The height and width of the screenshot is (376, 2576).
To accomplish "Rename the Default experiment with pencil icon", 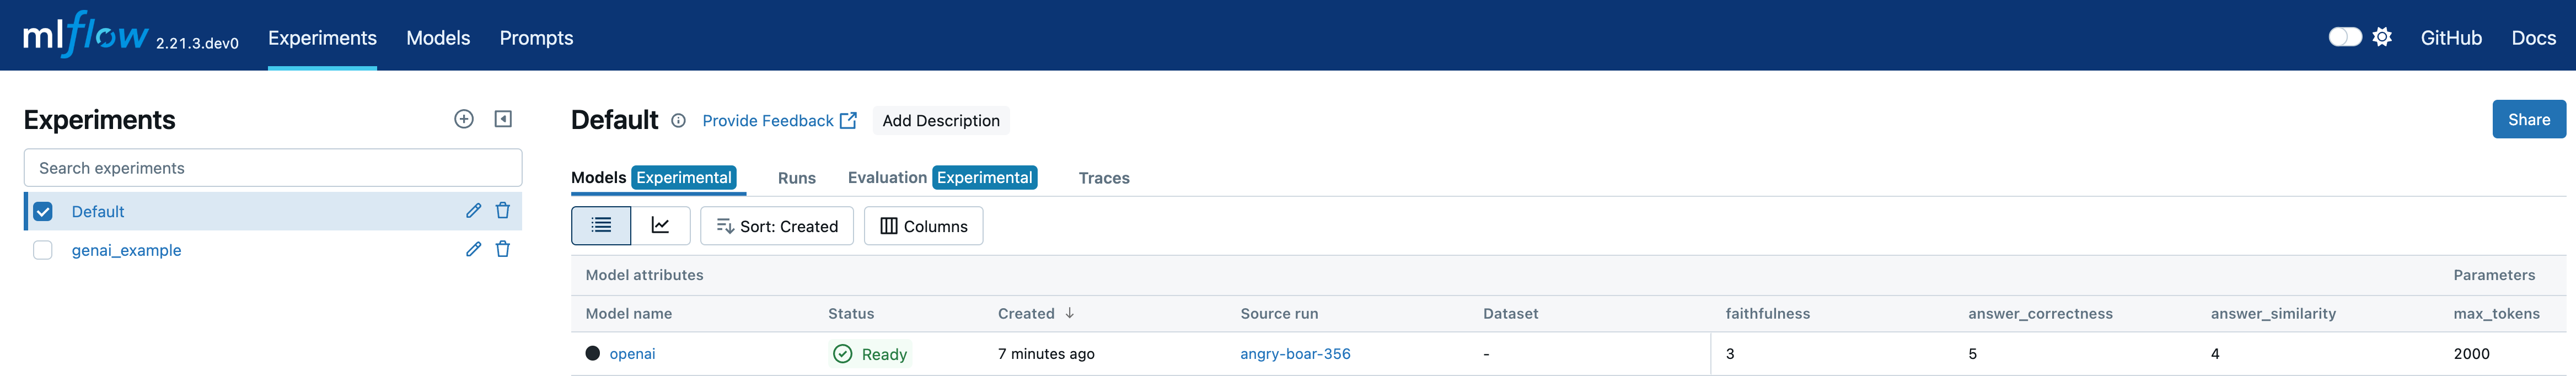I will (473, 211).
